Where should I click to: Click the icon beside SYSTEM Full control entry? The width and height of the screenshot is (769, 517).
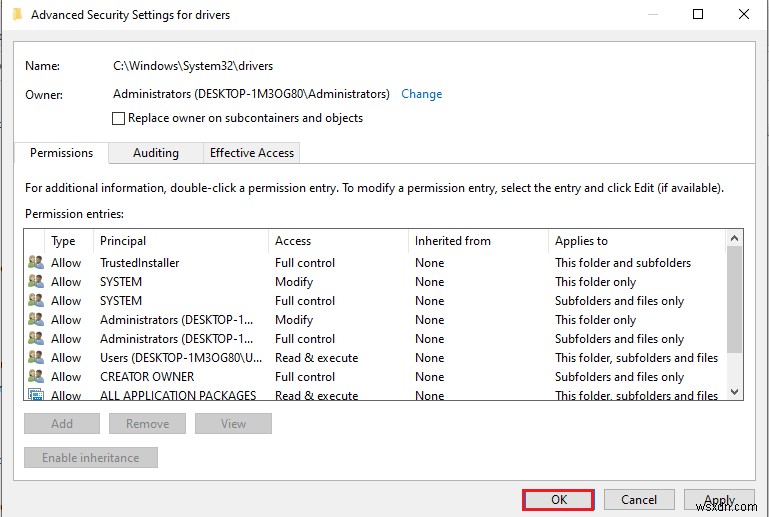point(36,300)
